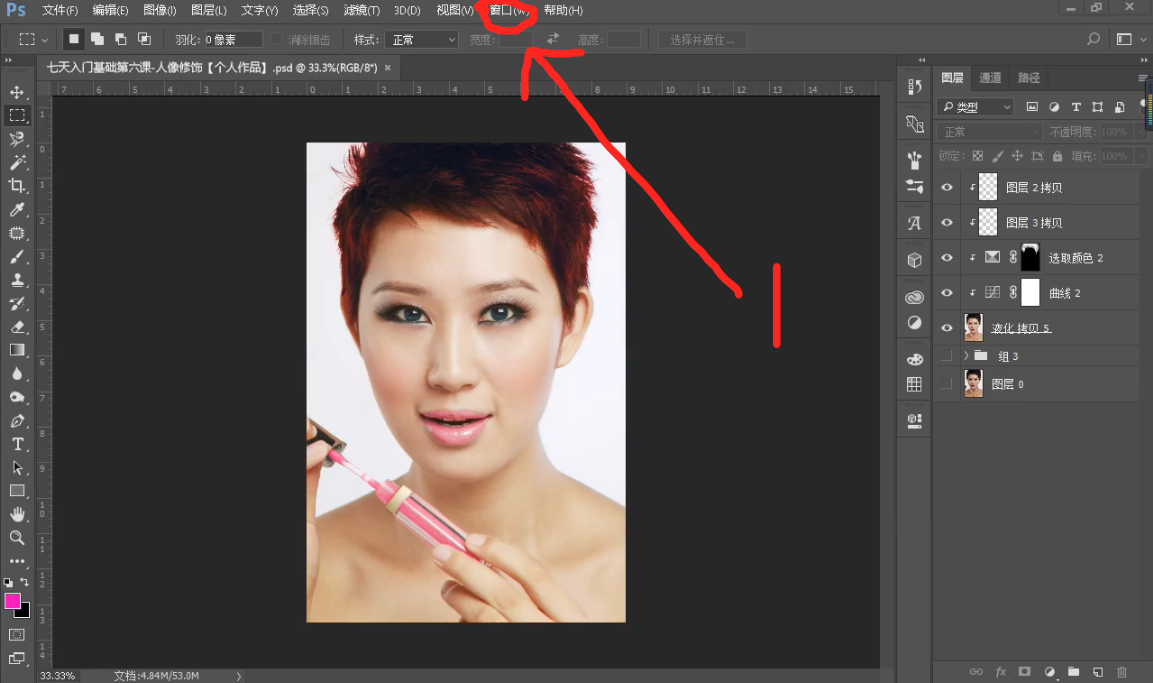The height and width of the screenshot is (683, 1153).
Task: Select the Hand tool
Action: pos(17,514)
